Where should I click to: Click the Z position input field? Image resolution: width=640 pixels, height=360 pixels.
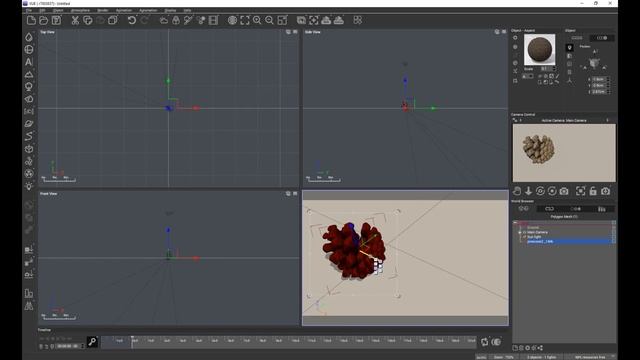pos(599,92)
